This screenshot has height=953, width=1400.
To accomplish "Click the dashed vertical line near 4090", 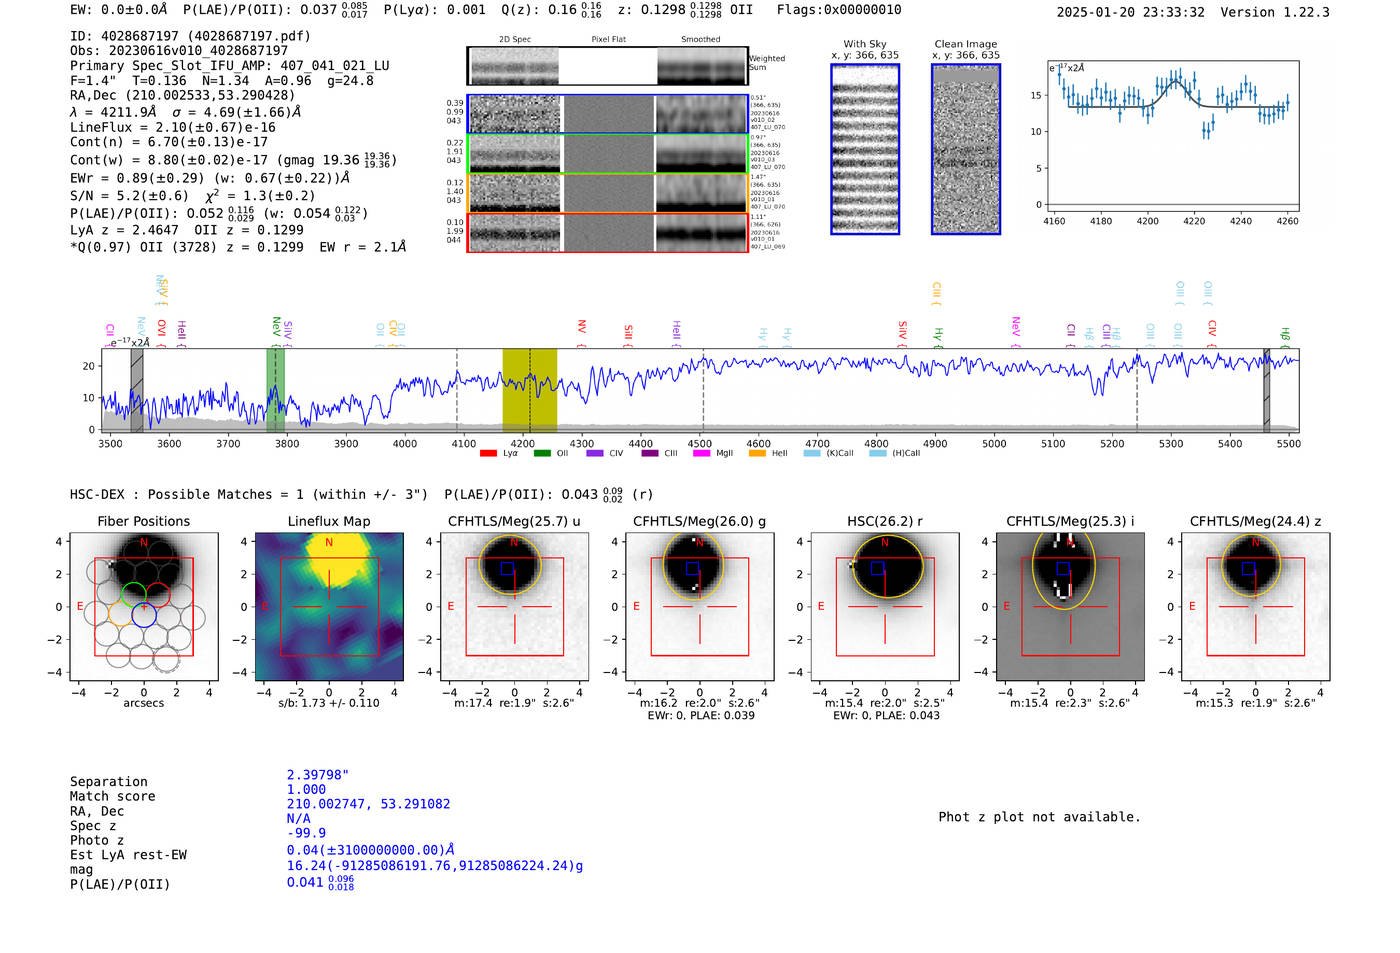I will tap(457, 390).
